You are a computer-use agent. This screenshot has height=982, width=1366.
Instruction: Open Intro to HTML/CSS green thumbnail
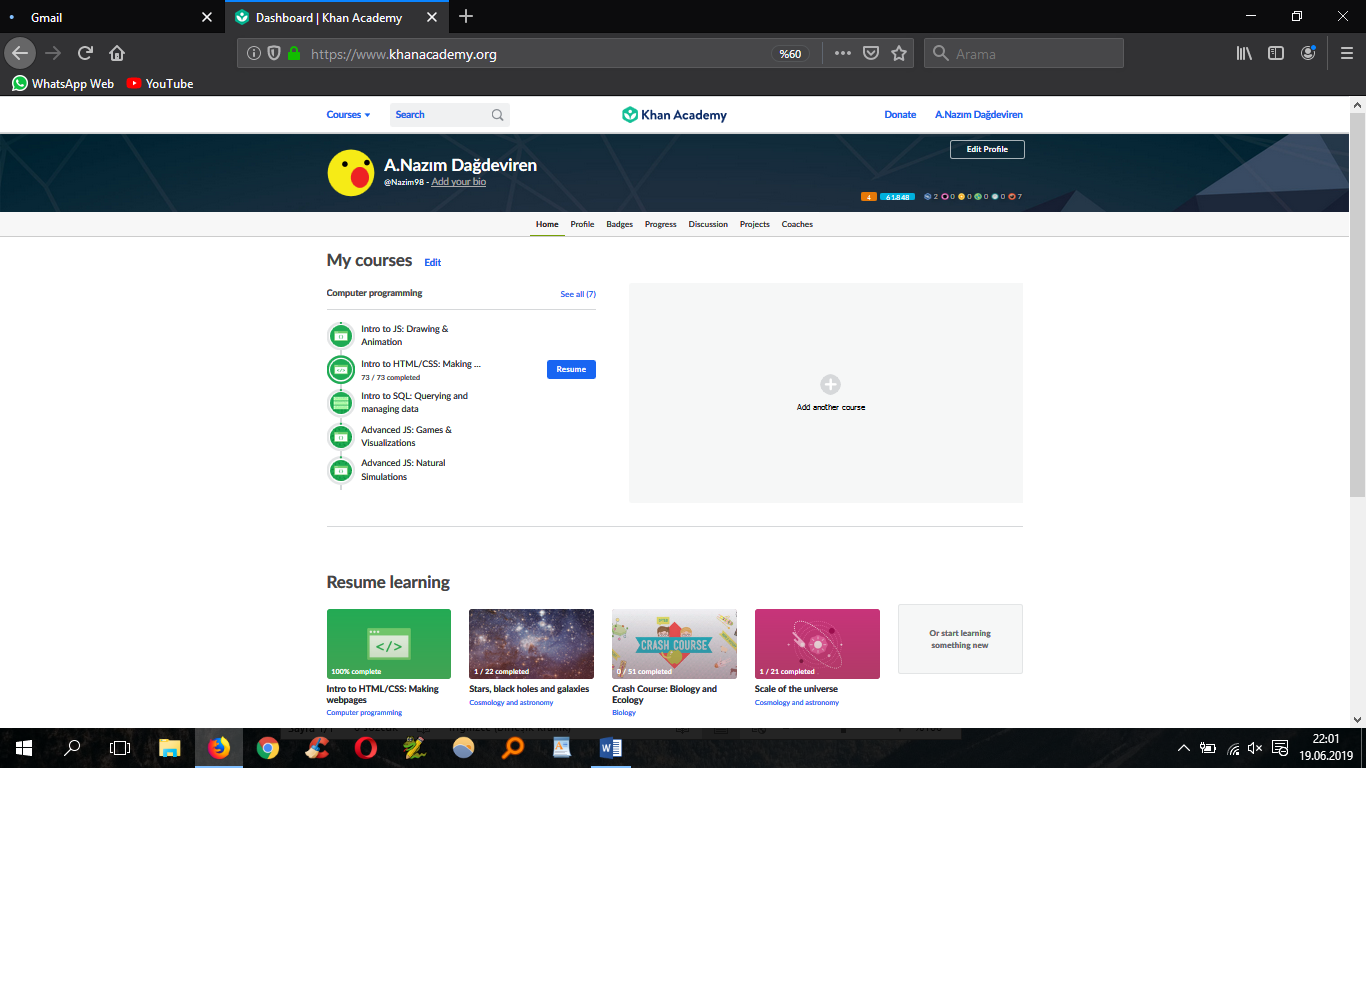pos(389,644)
